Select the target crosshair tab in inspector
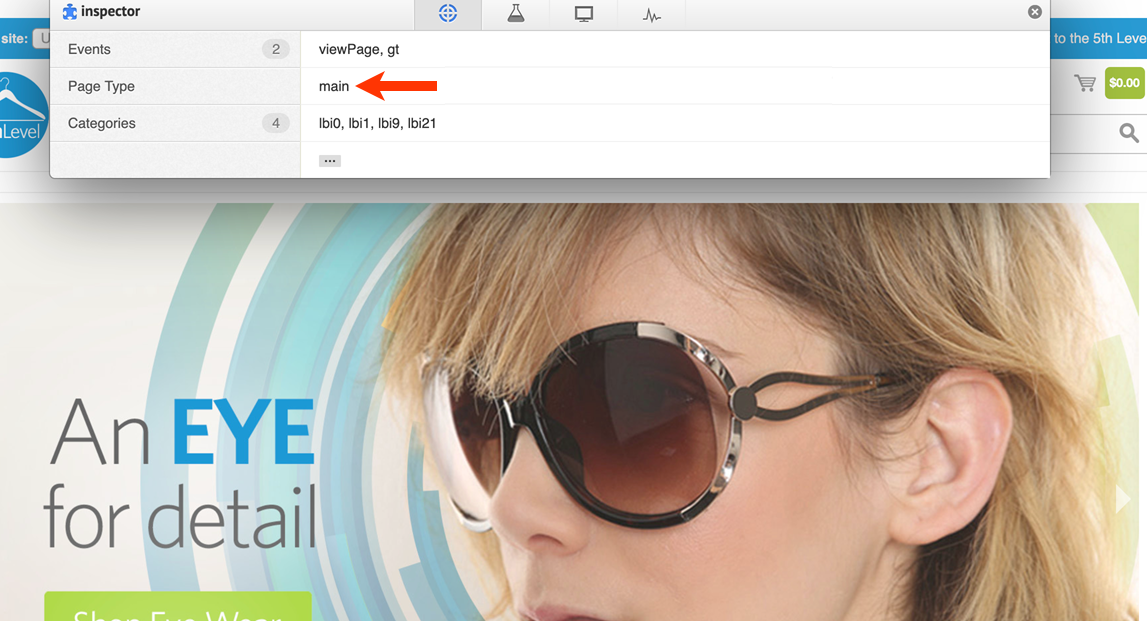Screen dimensions: 1147x621 coord(448,14)
